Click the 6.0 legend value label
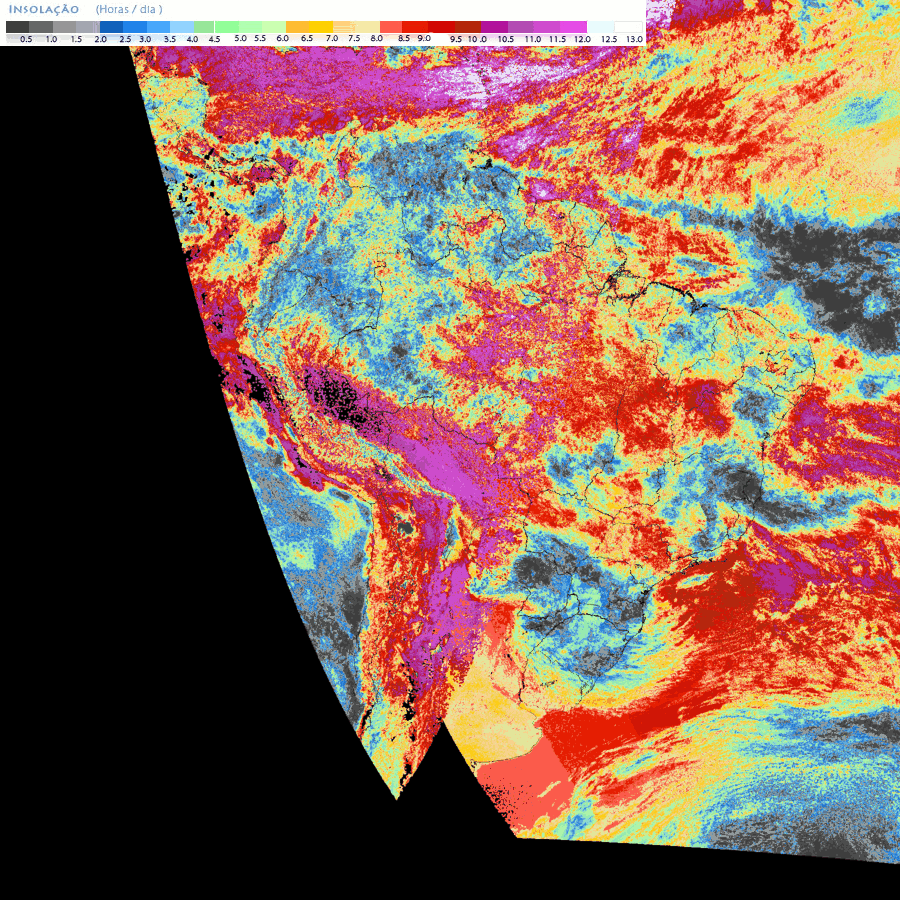 (x=283, y=38)
